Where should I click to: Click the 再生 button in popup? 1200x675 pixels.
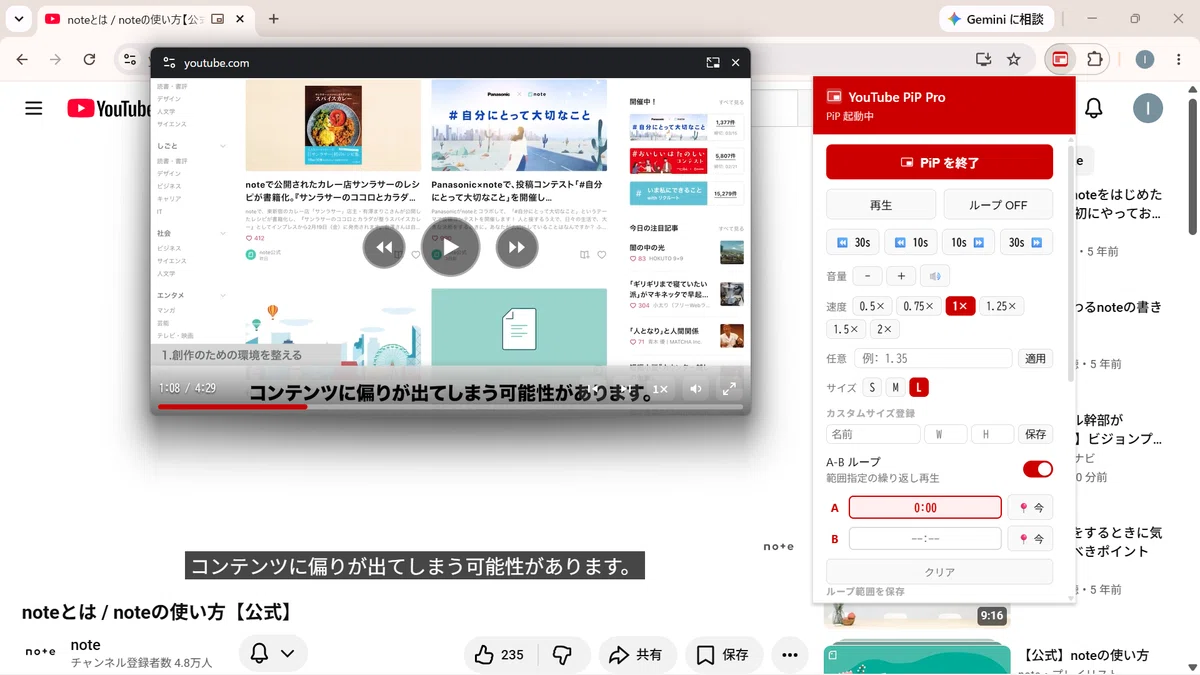881,205
